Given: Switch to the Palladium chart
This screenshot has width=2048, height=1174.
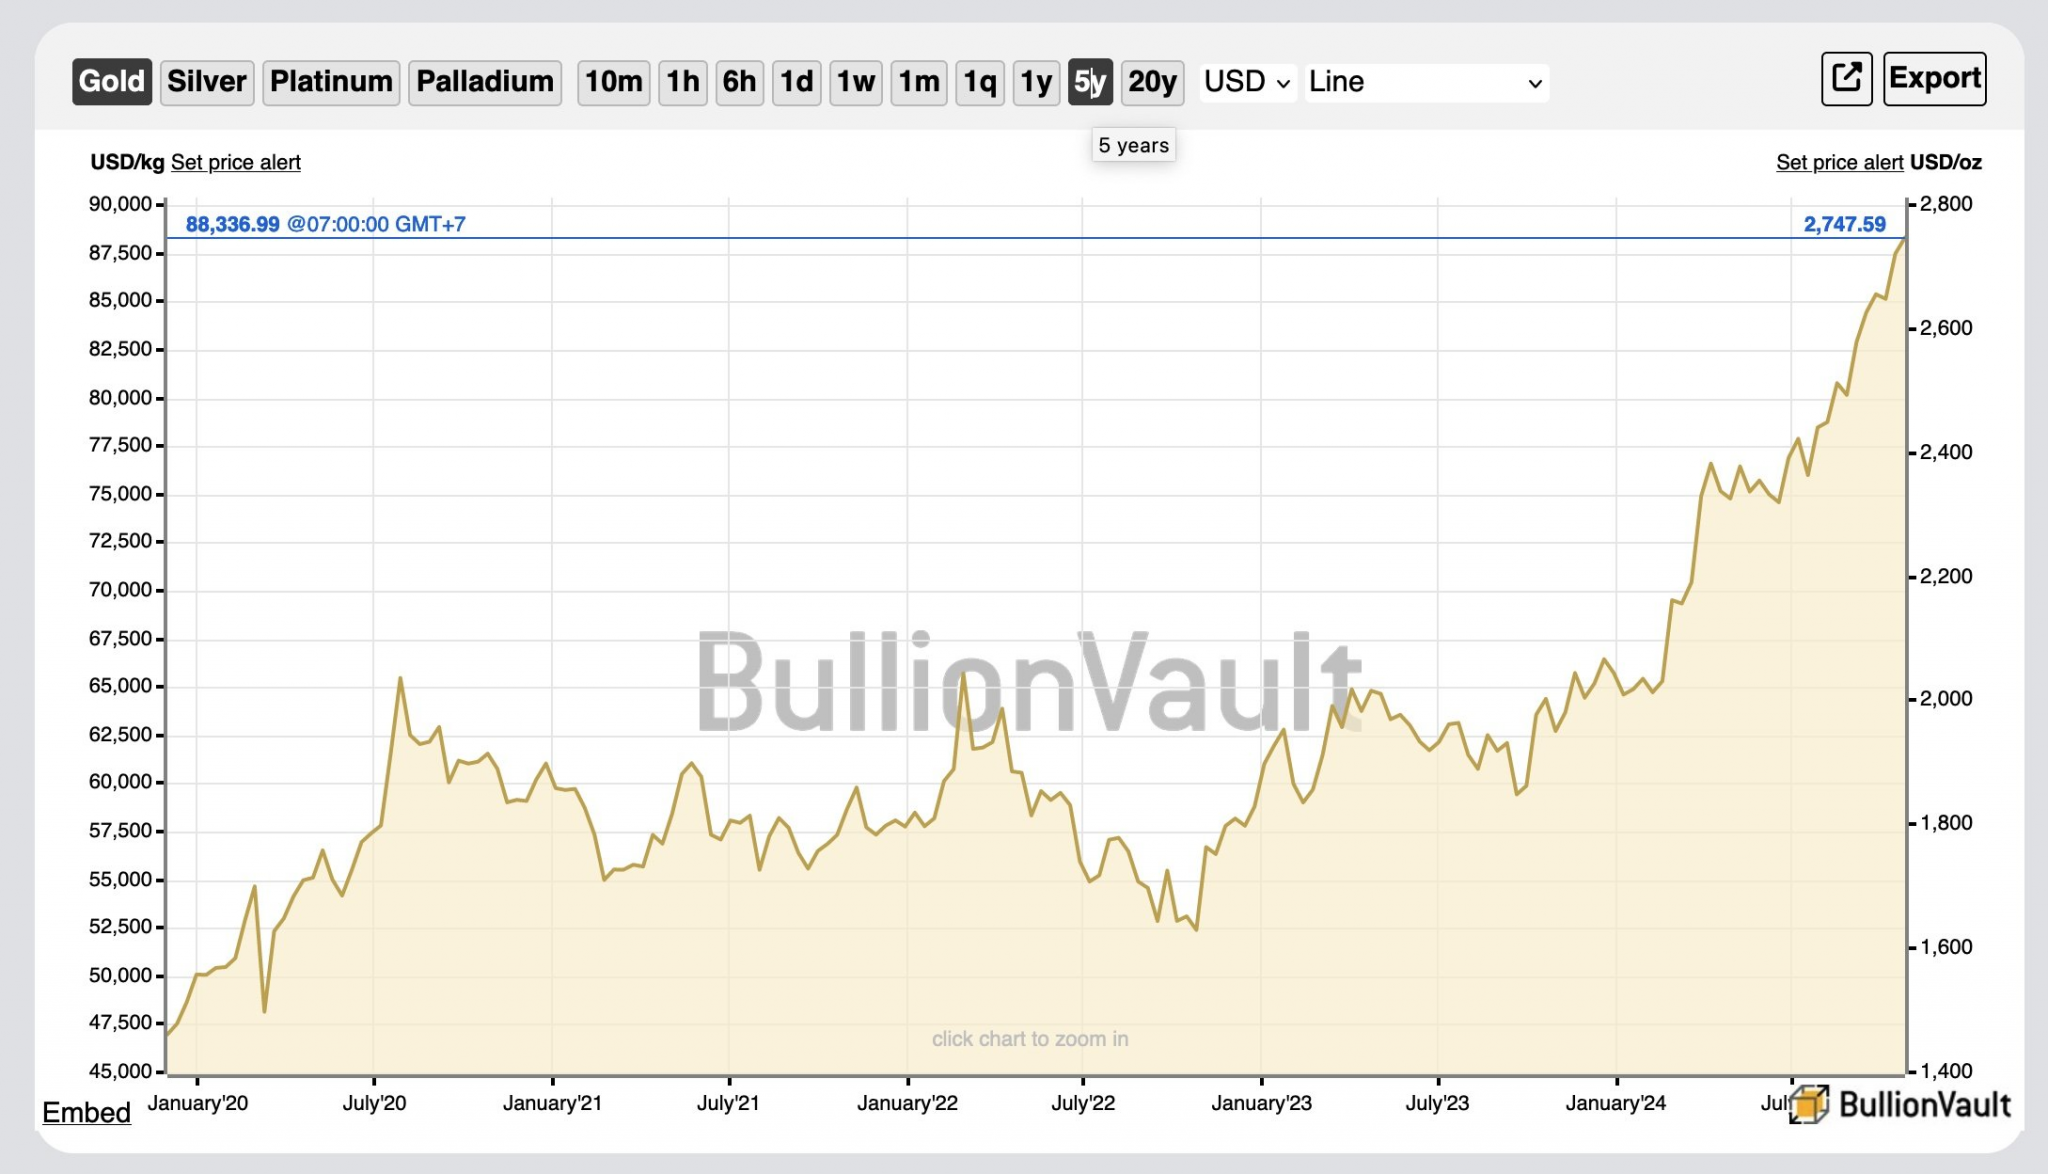Looking at the screenshot, I should (x=485, y=82).
